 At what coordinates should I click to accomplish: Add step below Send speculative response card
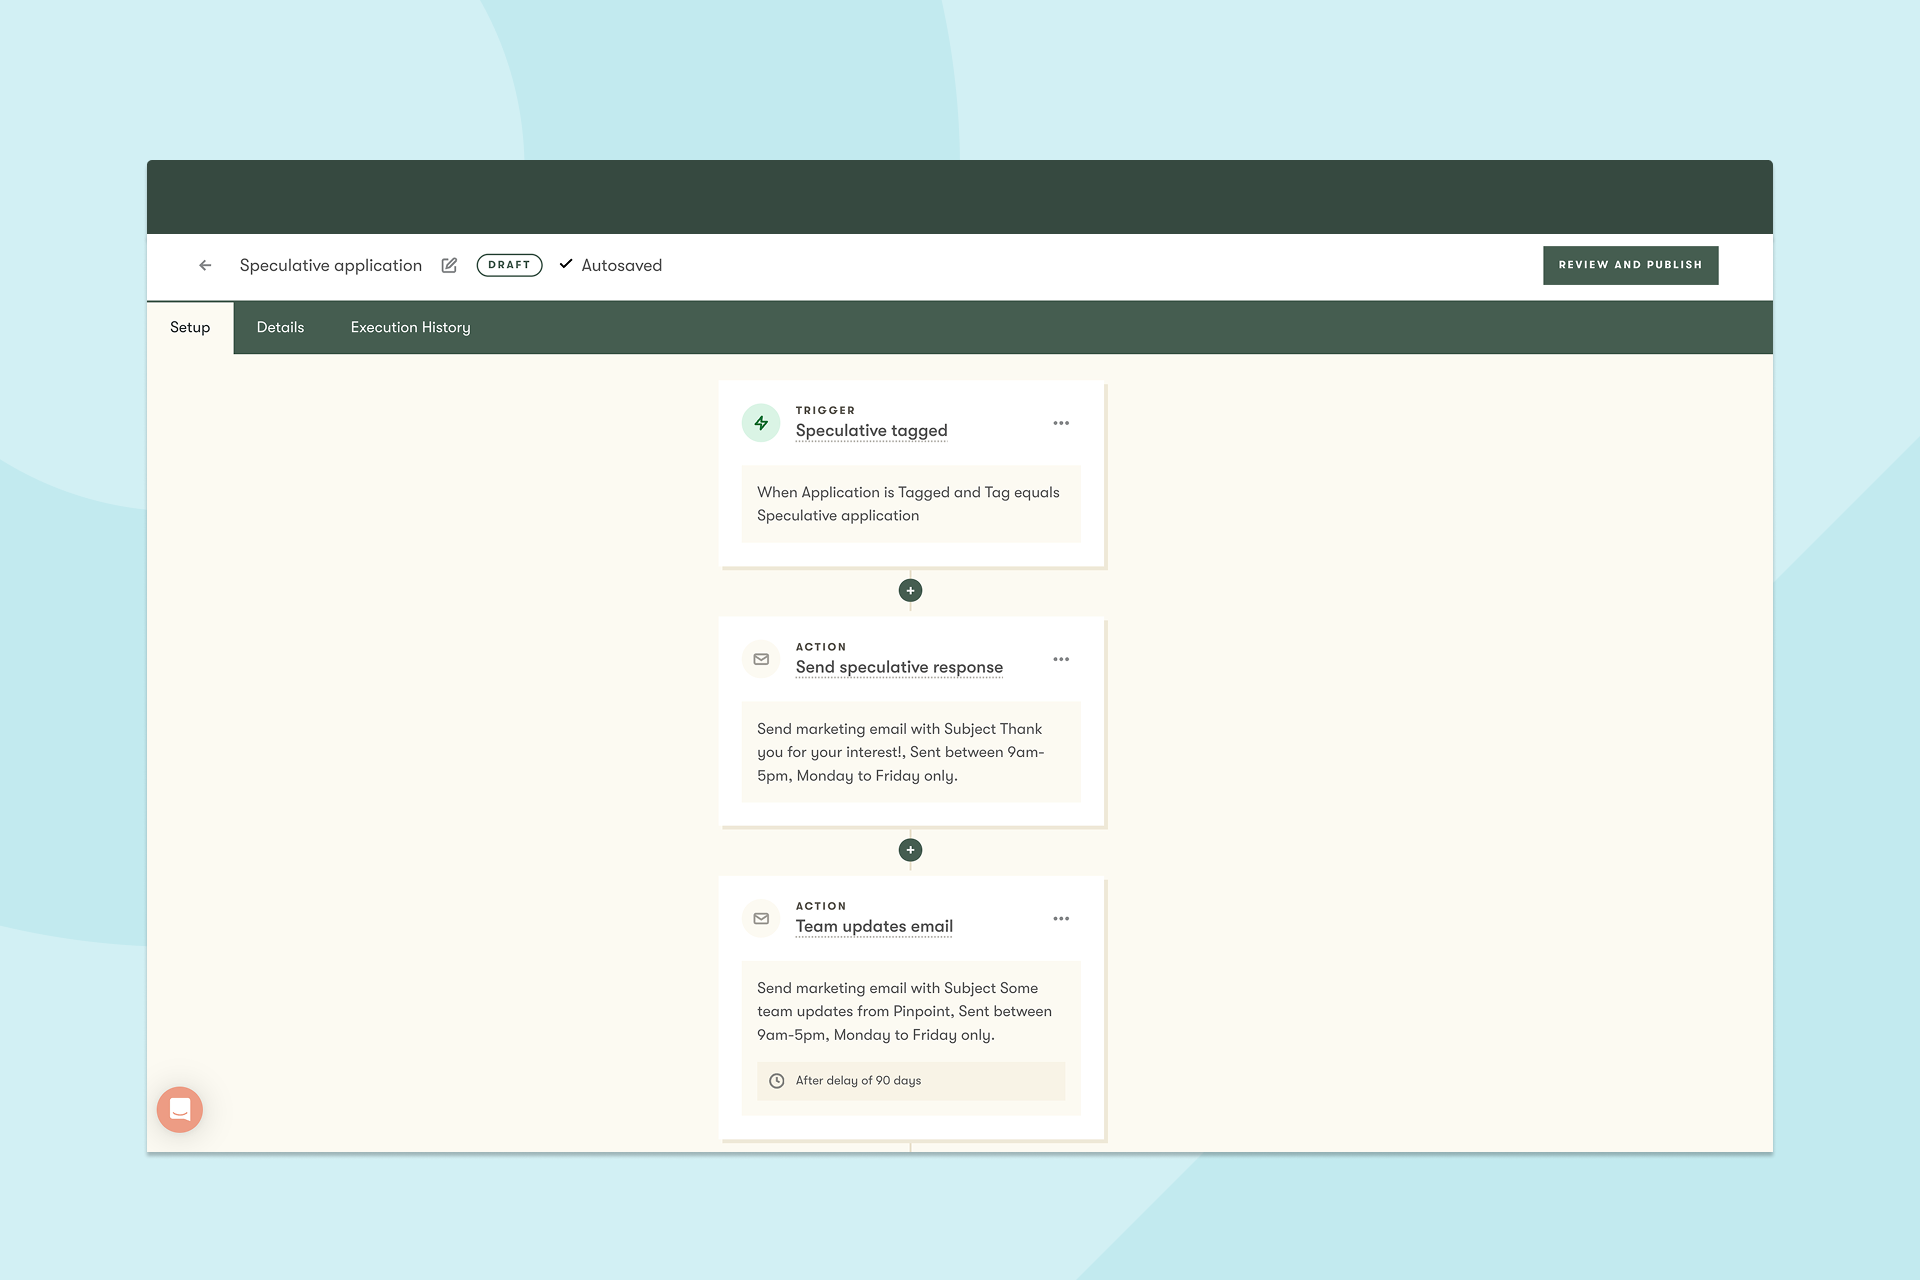[910, 850]
